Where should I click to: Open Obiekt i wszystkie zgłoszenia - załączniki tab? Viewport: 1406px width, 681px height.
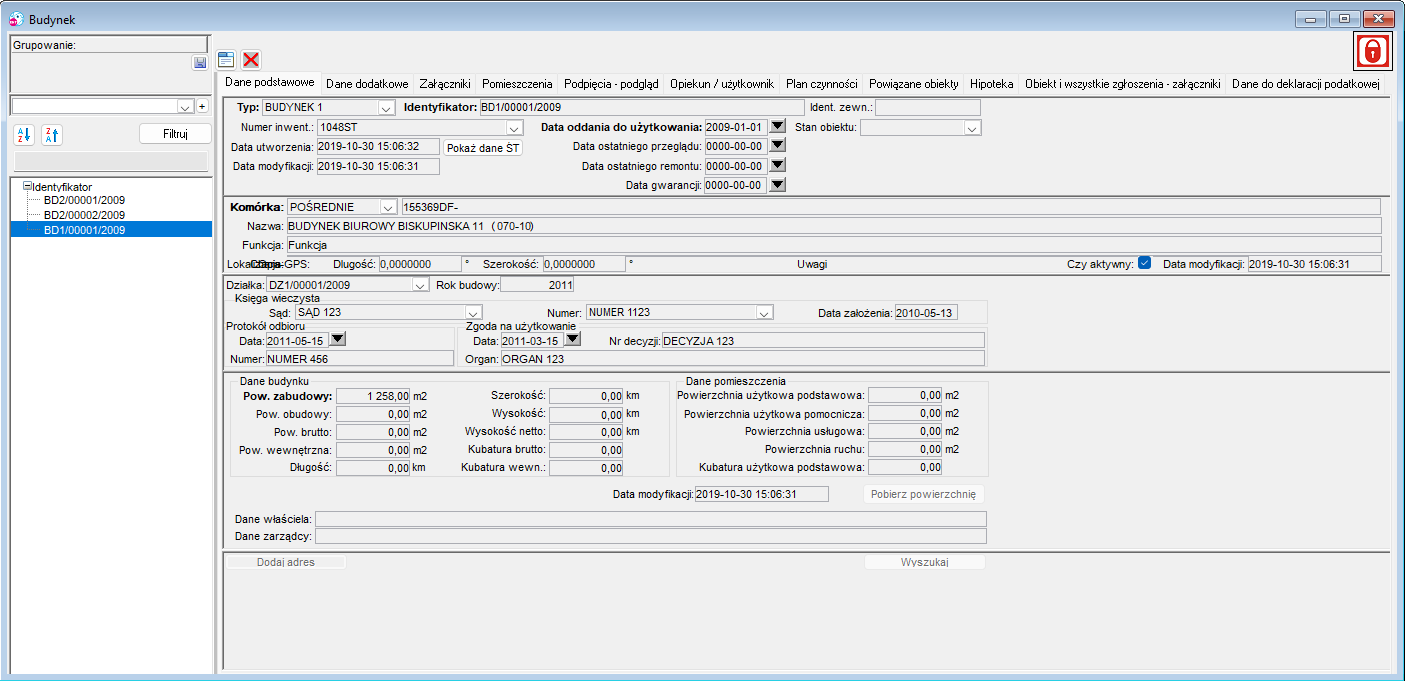pos(1123,84)
